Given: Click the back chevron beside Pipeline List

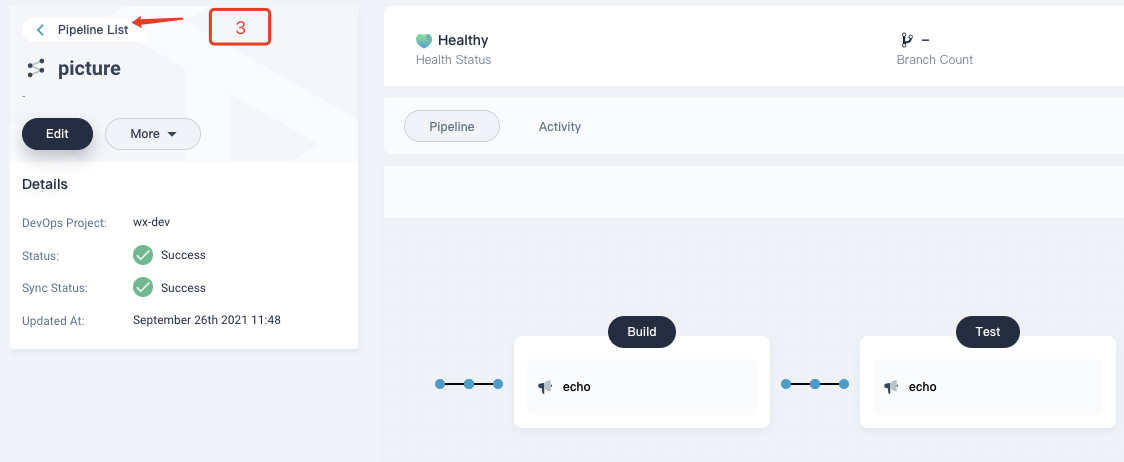Looking at the screenshot, I should (41, 29).
